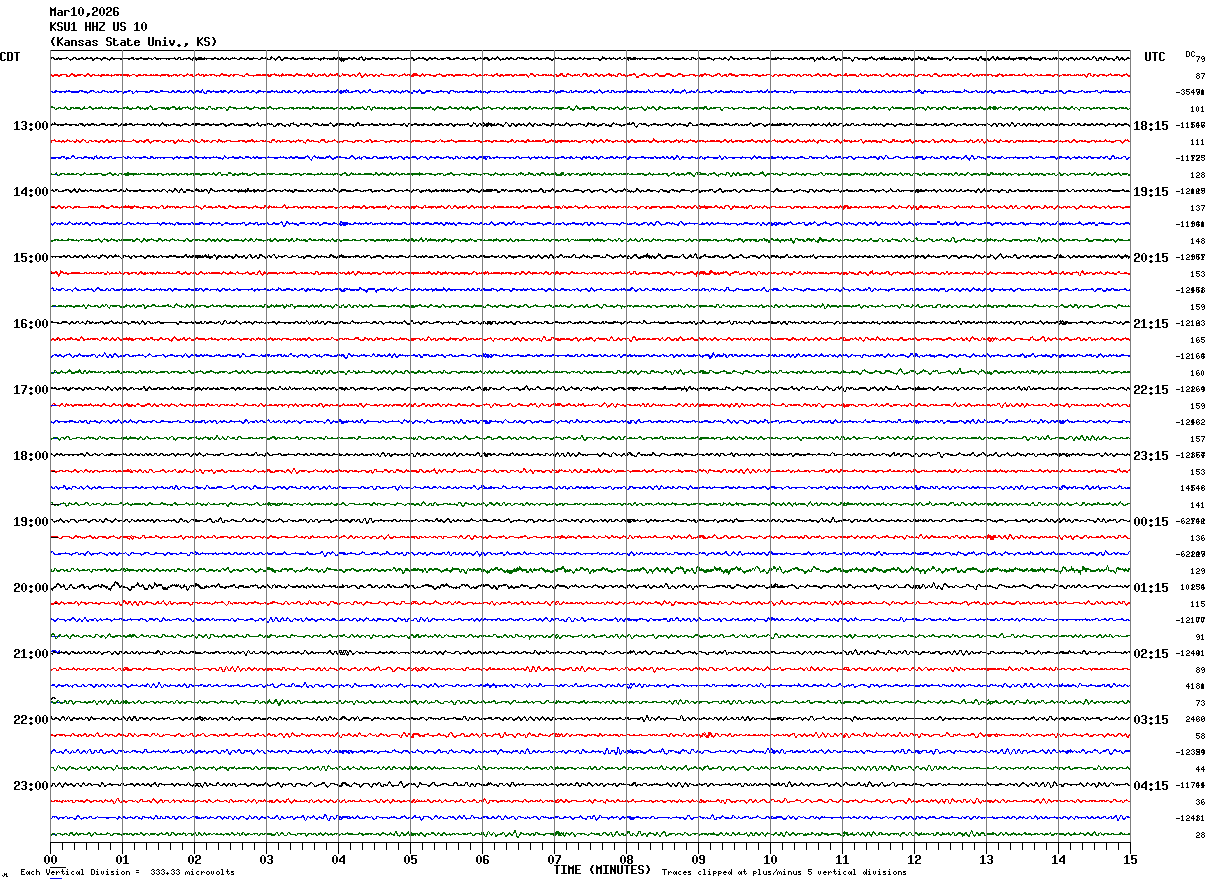The width and height of the screenshot is (1210, 886).
Task: Select the CDT timezone label
Action: (10, 57)
